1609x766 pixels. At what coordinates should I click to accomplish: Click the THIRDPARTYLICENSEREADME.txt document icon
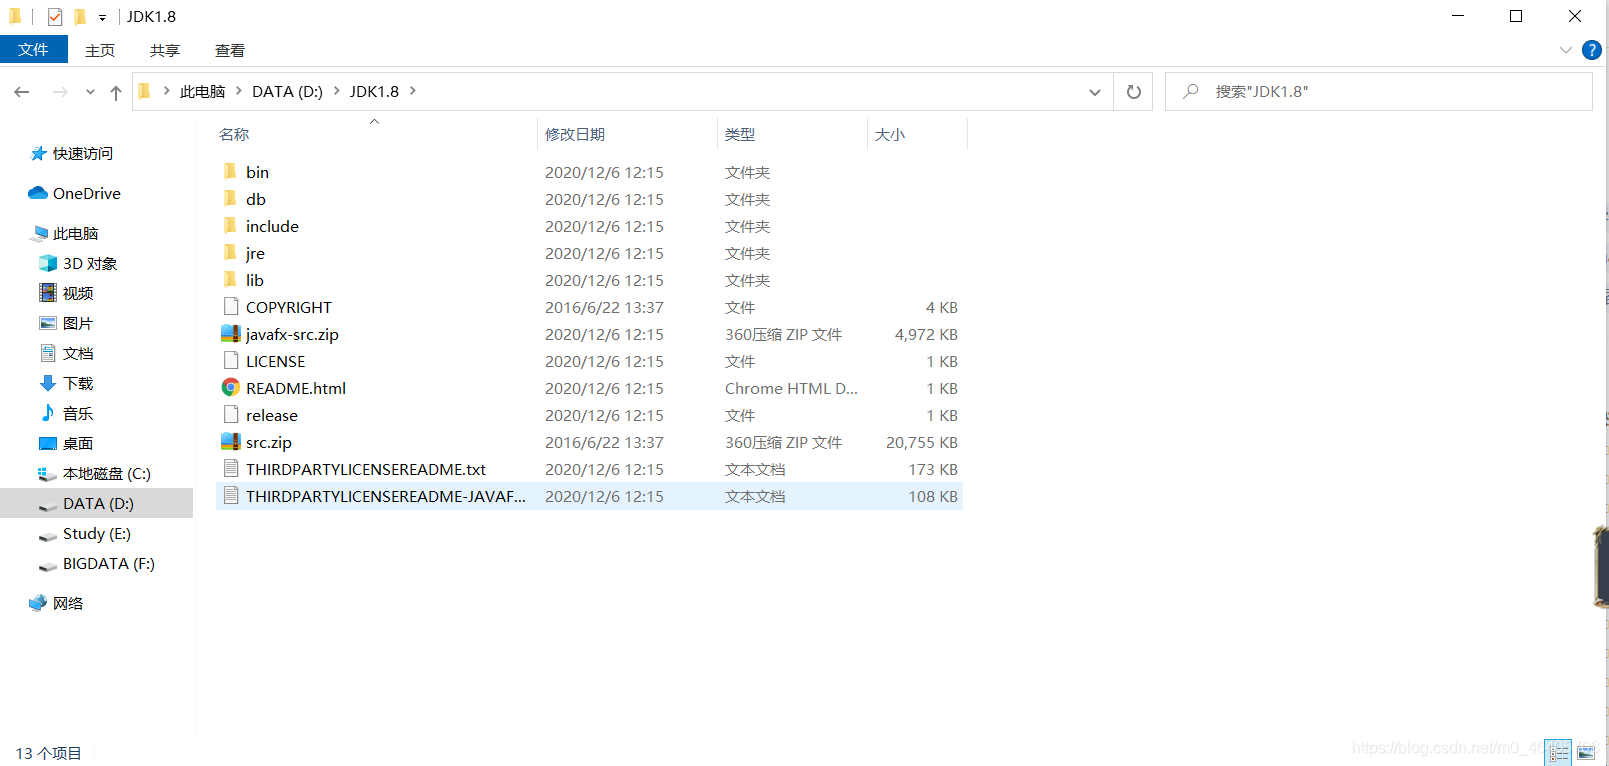231,468
